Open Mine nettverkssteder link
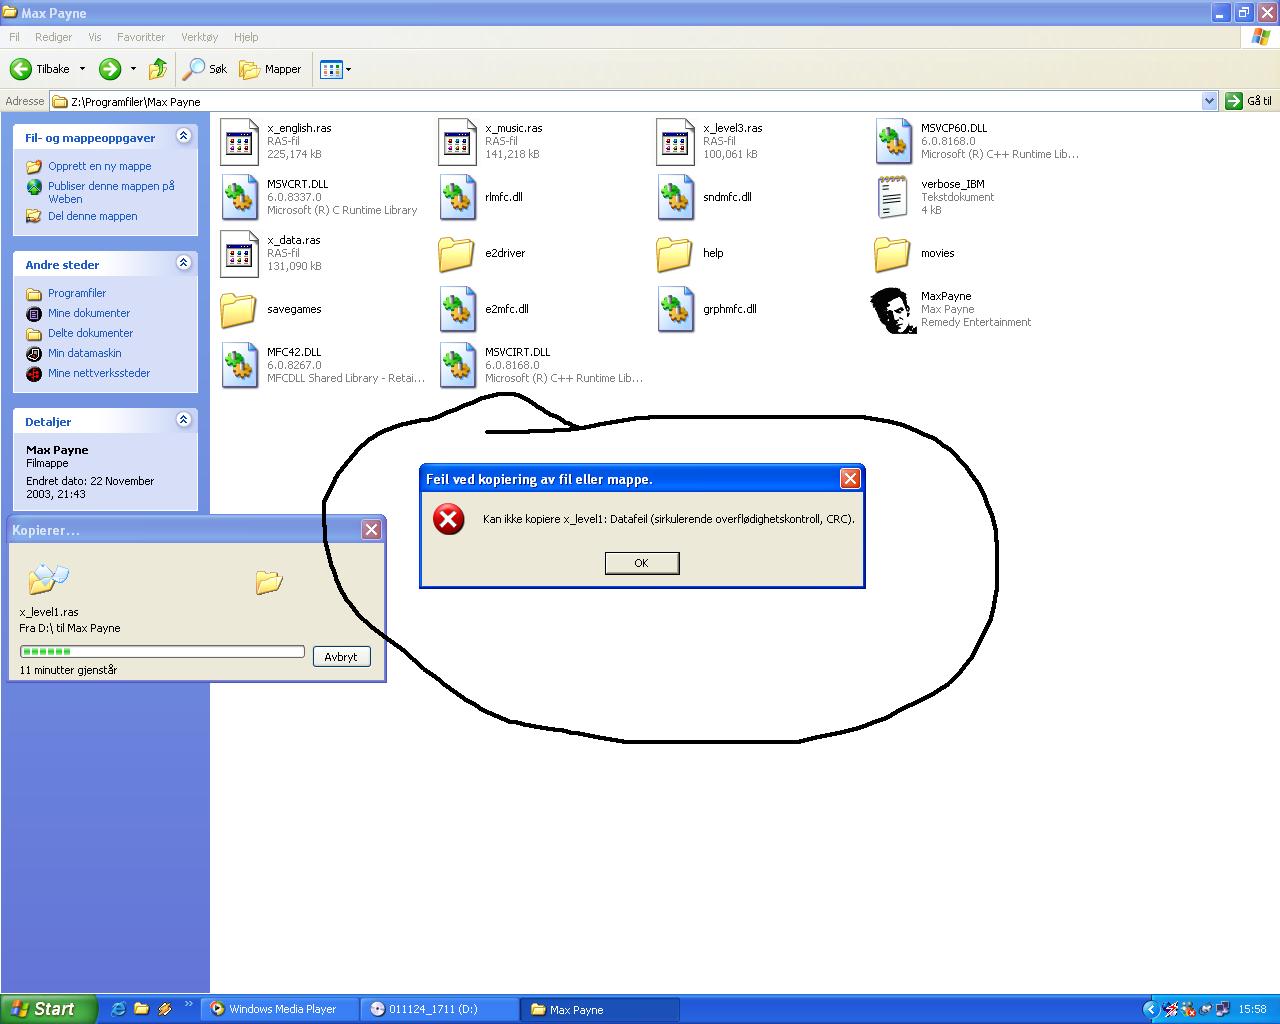Image resolution: width=1280 pixels, height=1024 pixels. click(x=99, y=373)
